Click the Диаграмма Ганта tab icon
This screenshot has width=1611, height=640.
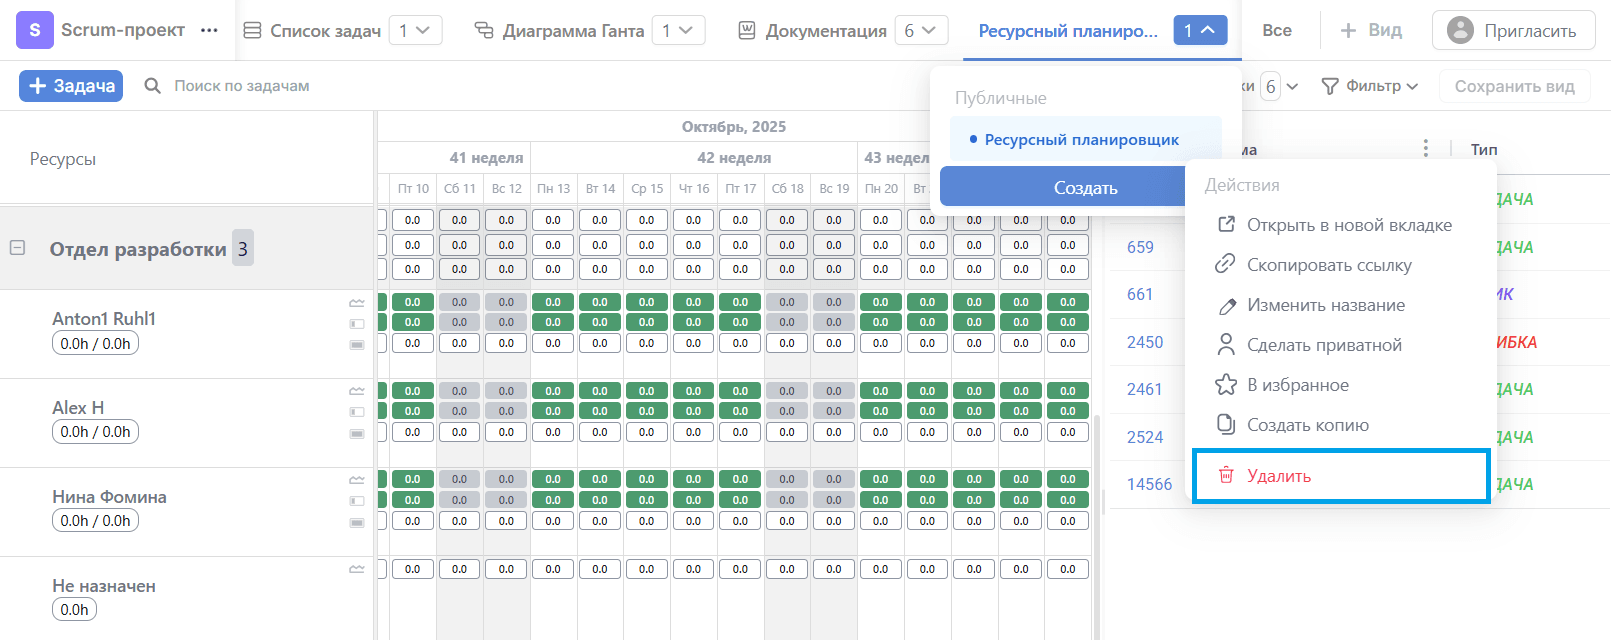click(x=484, y=31)
